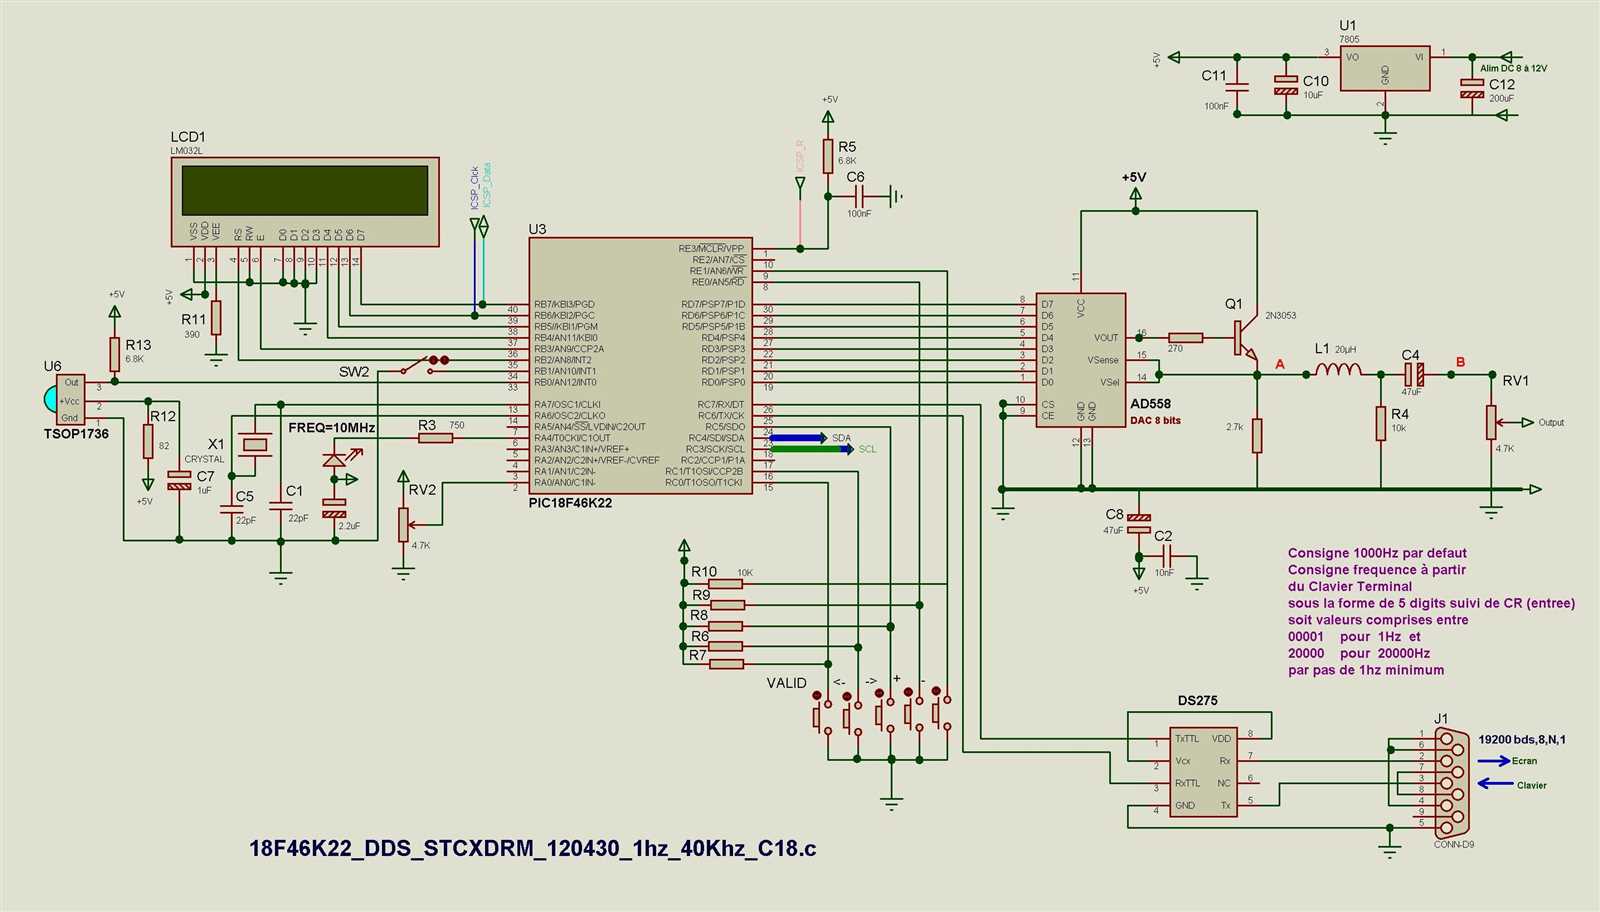Screen dimensions: 1600x912
Task: Click the R3 750 resistor
Action: (435, 437)
